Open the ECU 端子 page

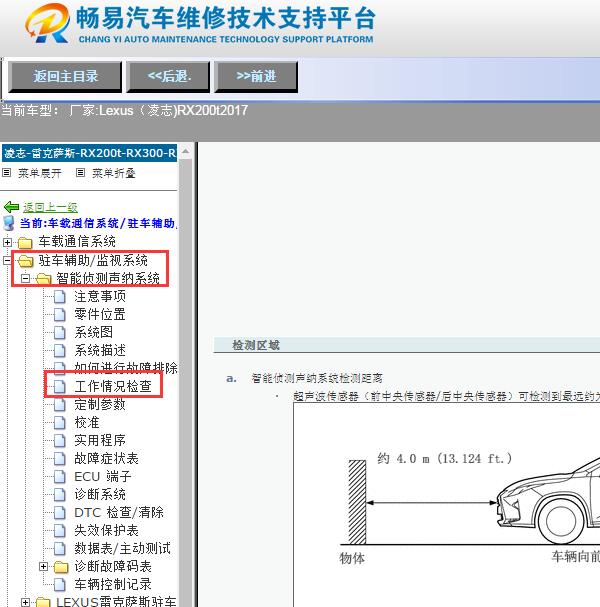[x=103, y=477]
